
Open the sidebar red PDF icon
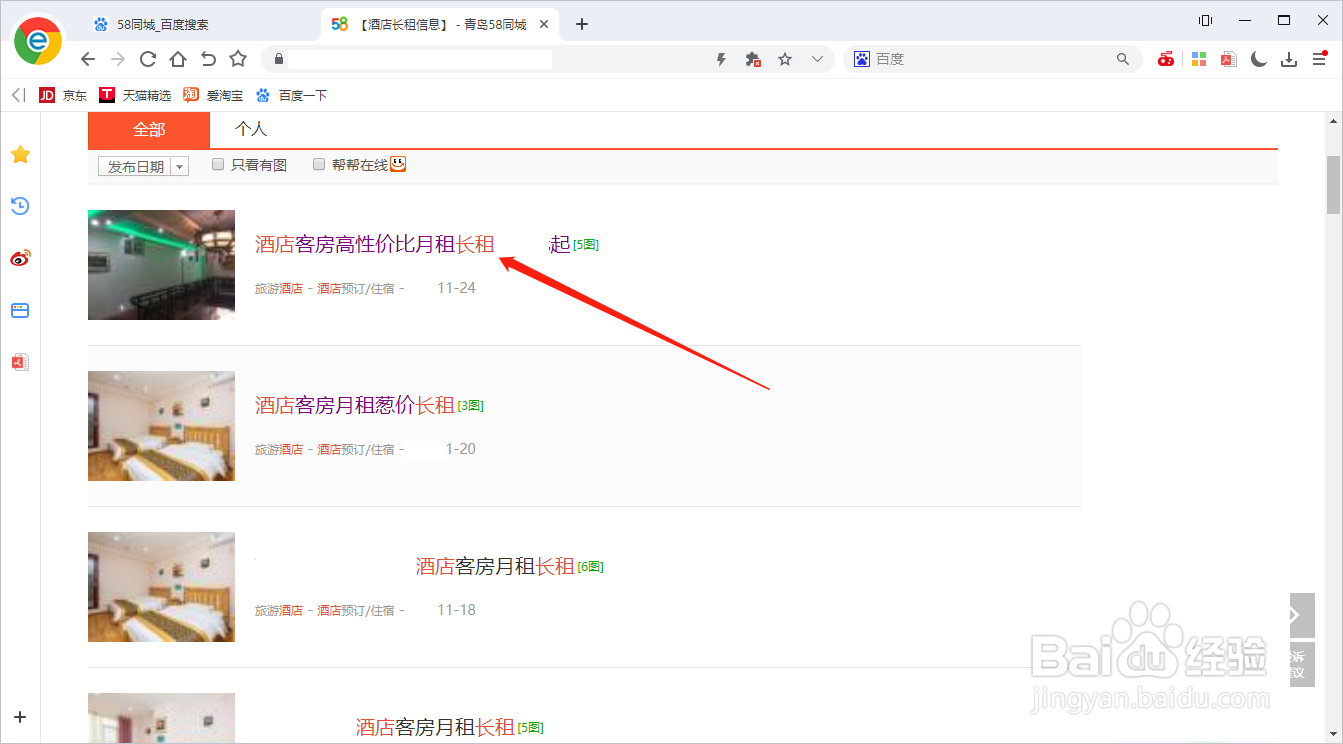(20, 362)
